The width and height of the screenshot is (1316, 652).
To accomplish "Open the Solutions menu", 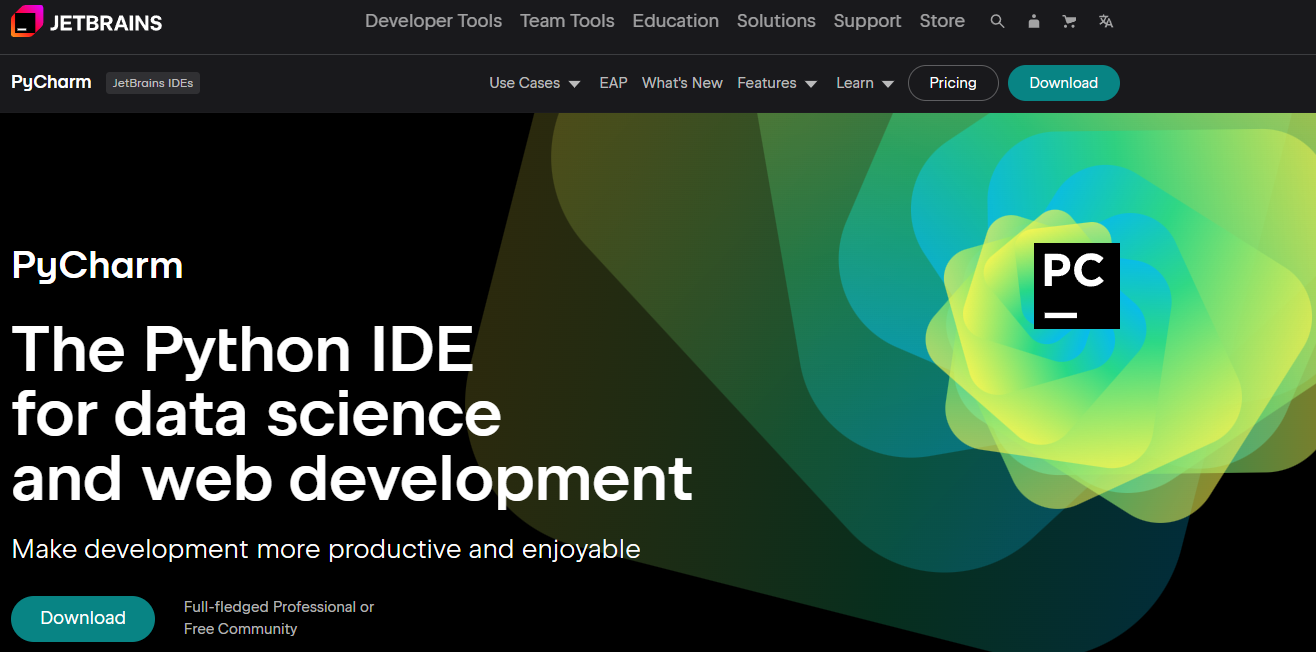I will click(x=776, y=21).
